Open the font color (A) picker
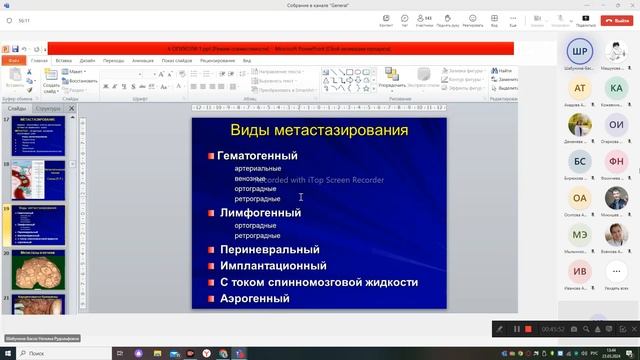This screenshot has height=360, width=640. tap(179, 87)
